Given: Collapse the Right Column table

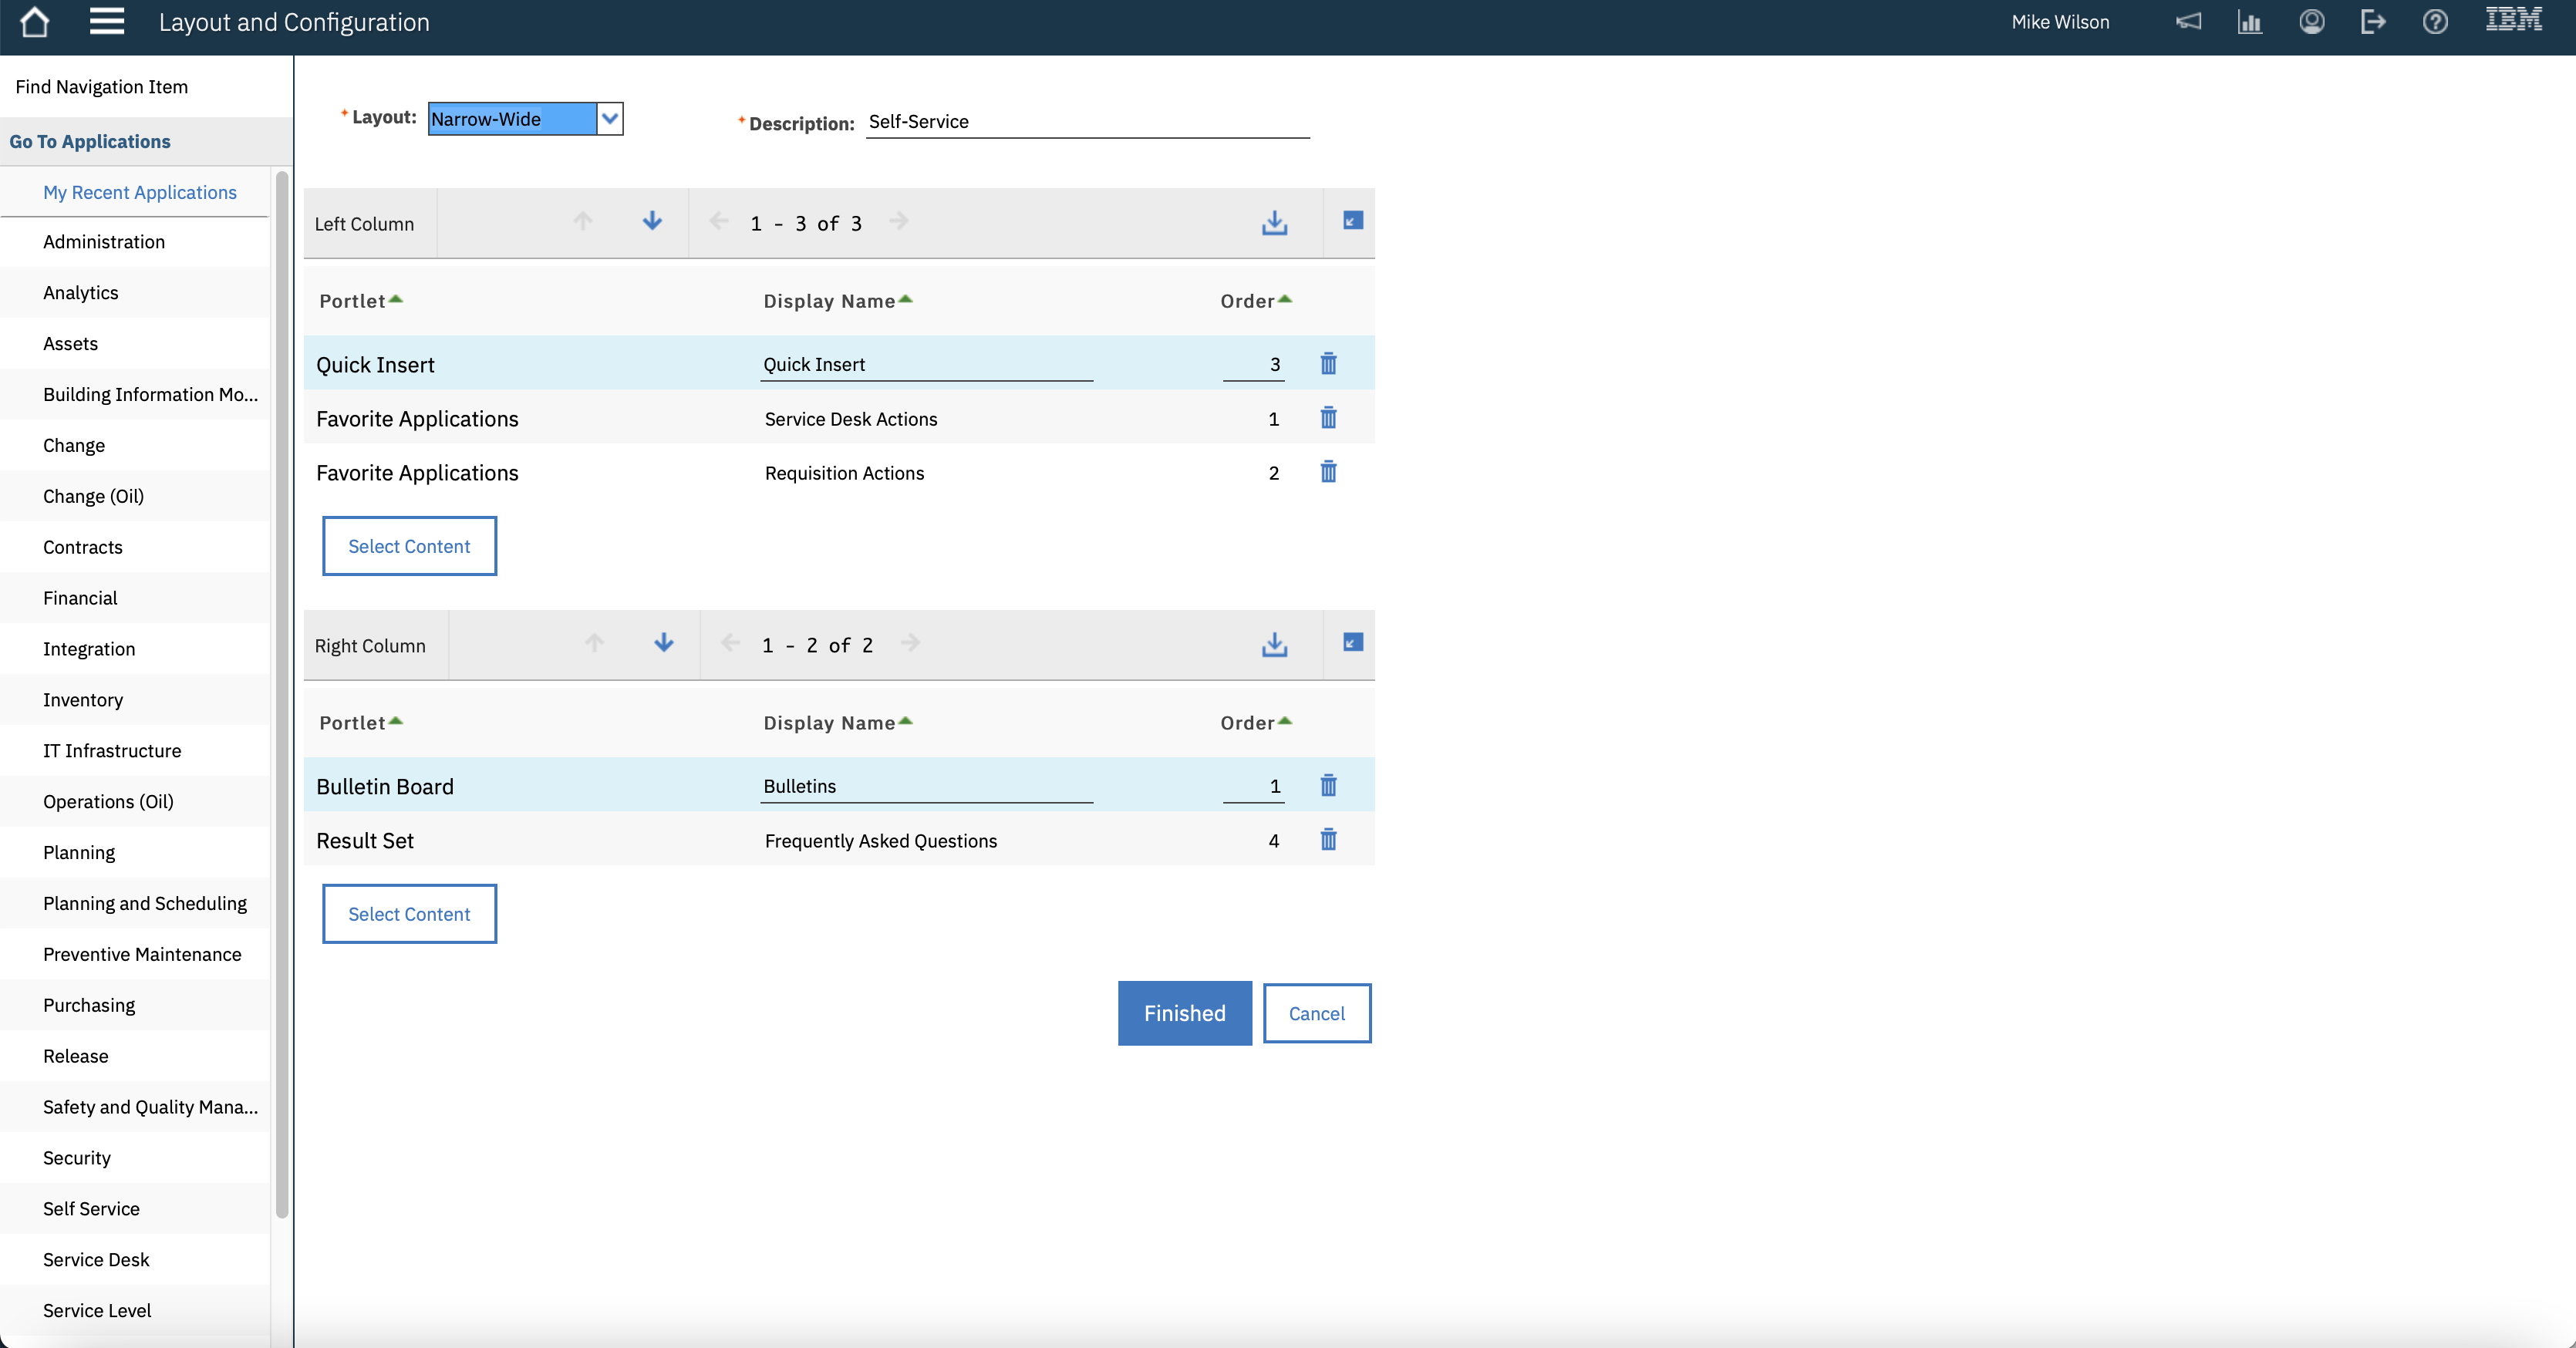Looking at the screenshot, I should pos(1352,644).
